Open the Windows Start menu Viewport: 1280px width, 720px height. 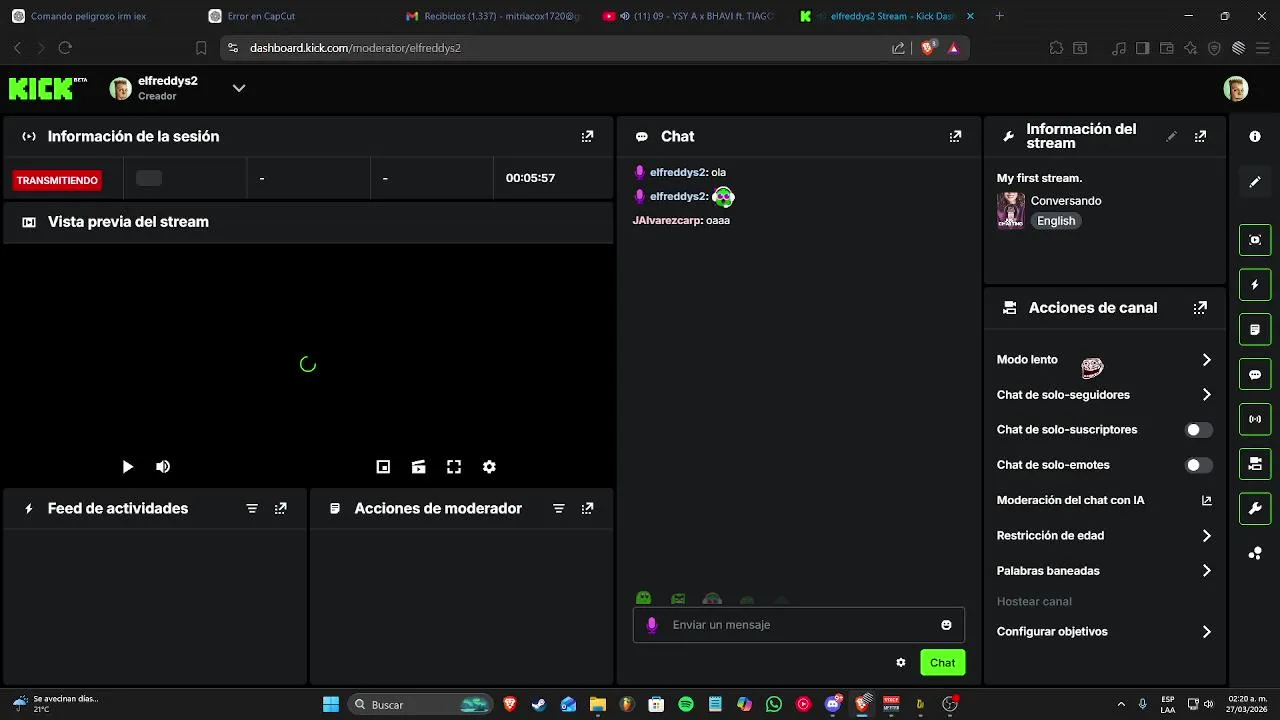331,705
